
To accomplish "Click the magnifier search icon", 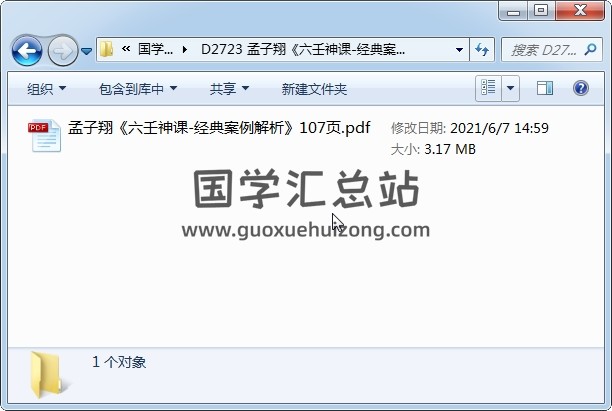I will [x=591, y=50].
